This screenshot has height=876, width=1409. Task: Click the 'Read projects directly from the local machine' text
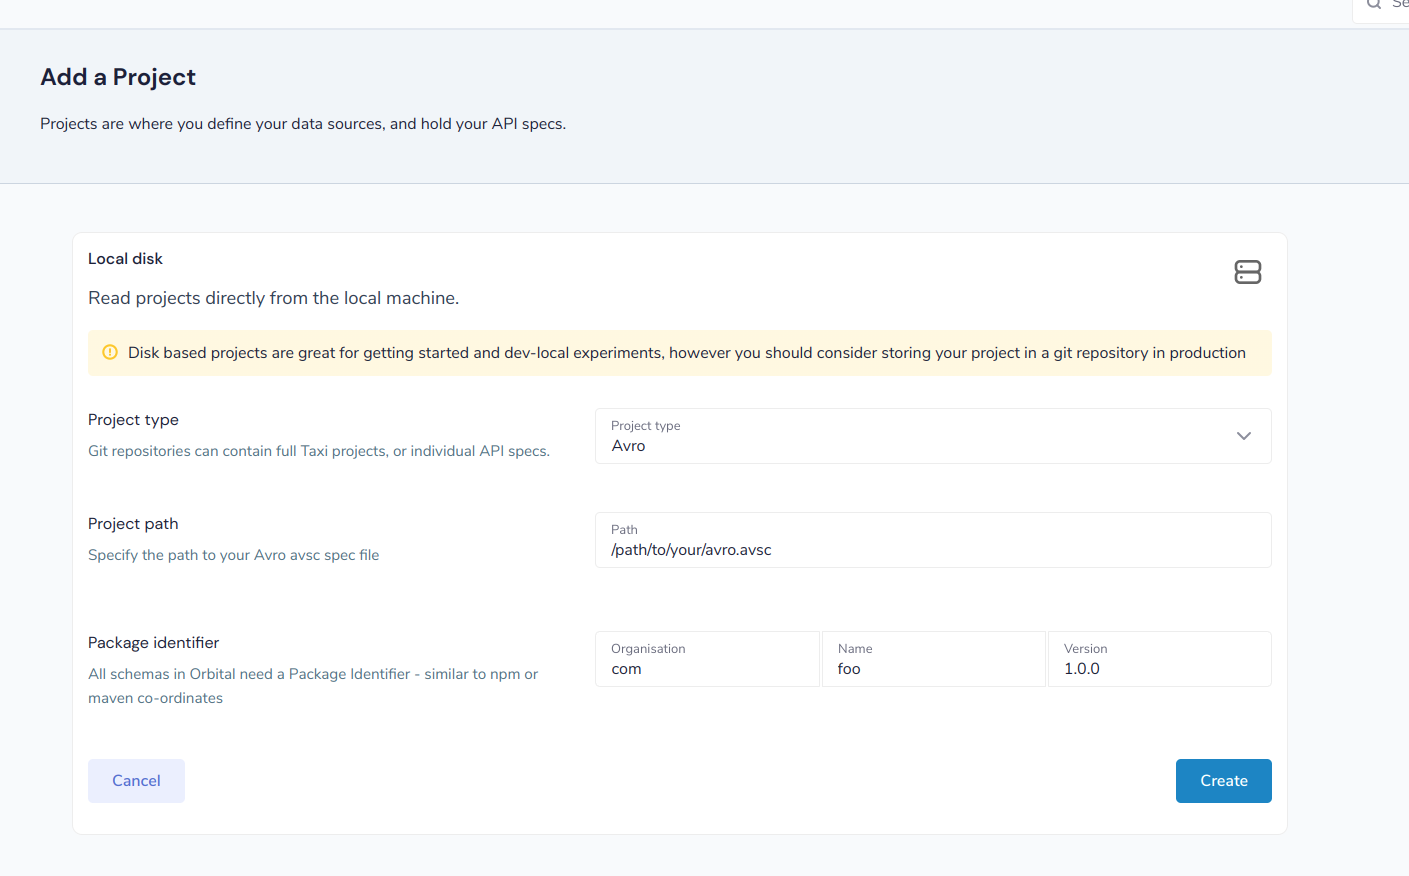tap(273, 298)
